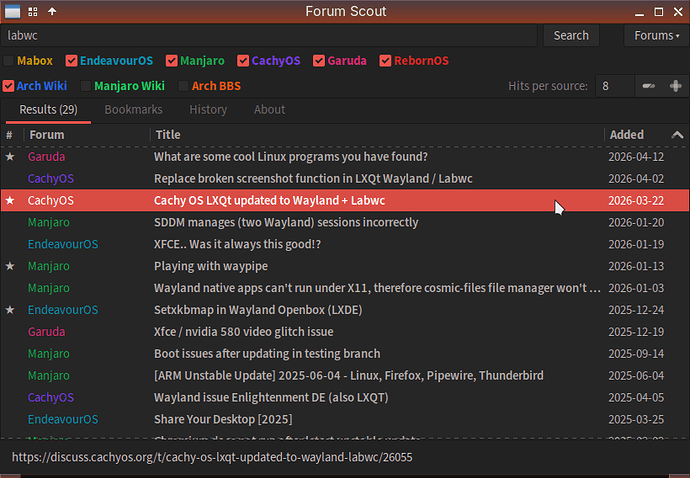This screenshot has height=478, width=690.
Task: Click the 'What are some cool Linux programs' title
Action: coord(290,157)
